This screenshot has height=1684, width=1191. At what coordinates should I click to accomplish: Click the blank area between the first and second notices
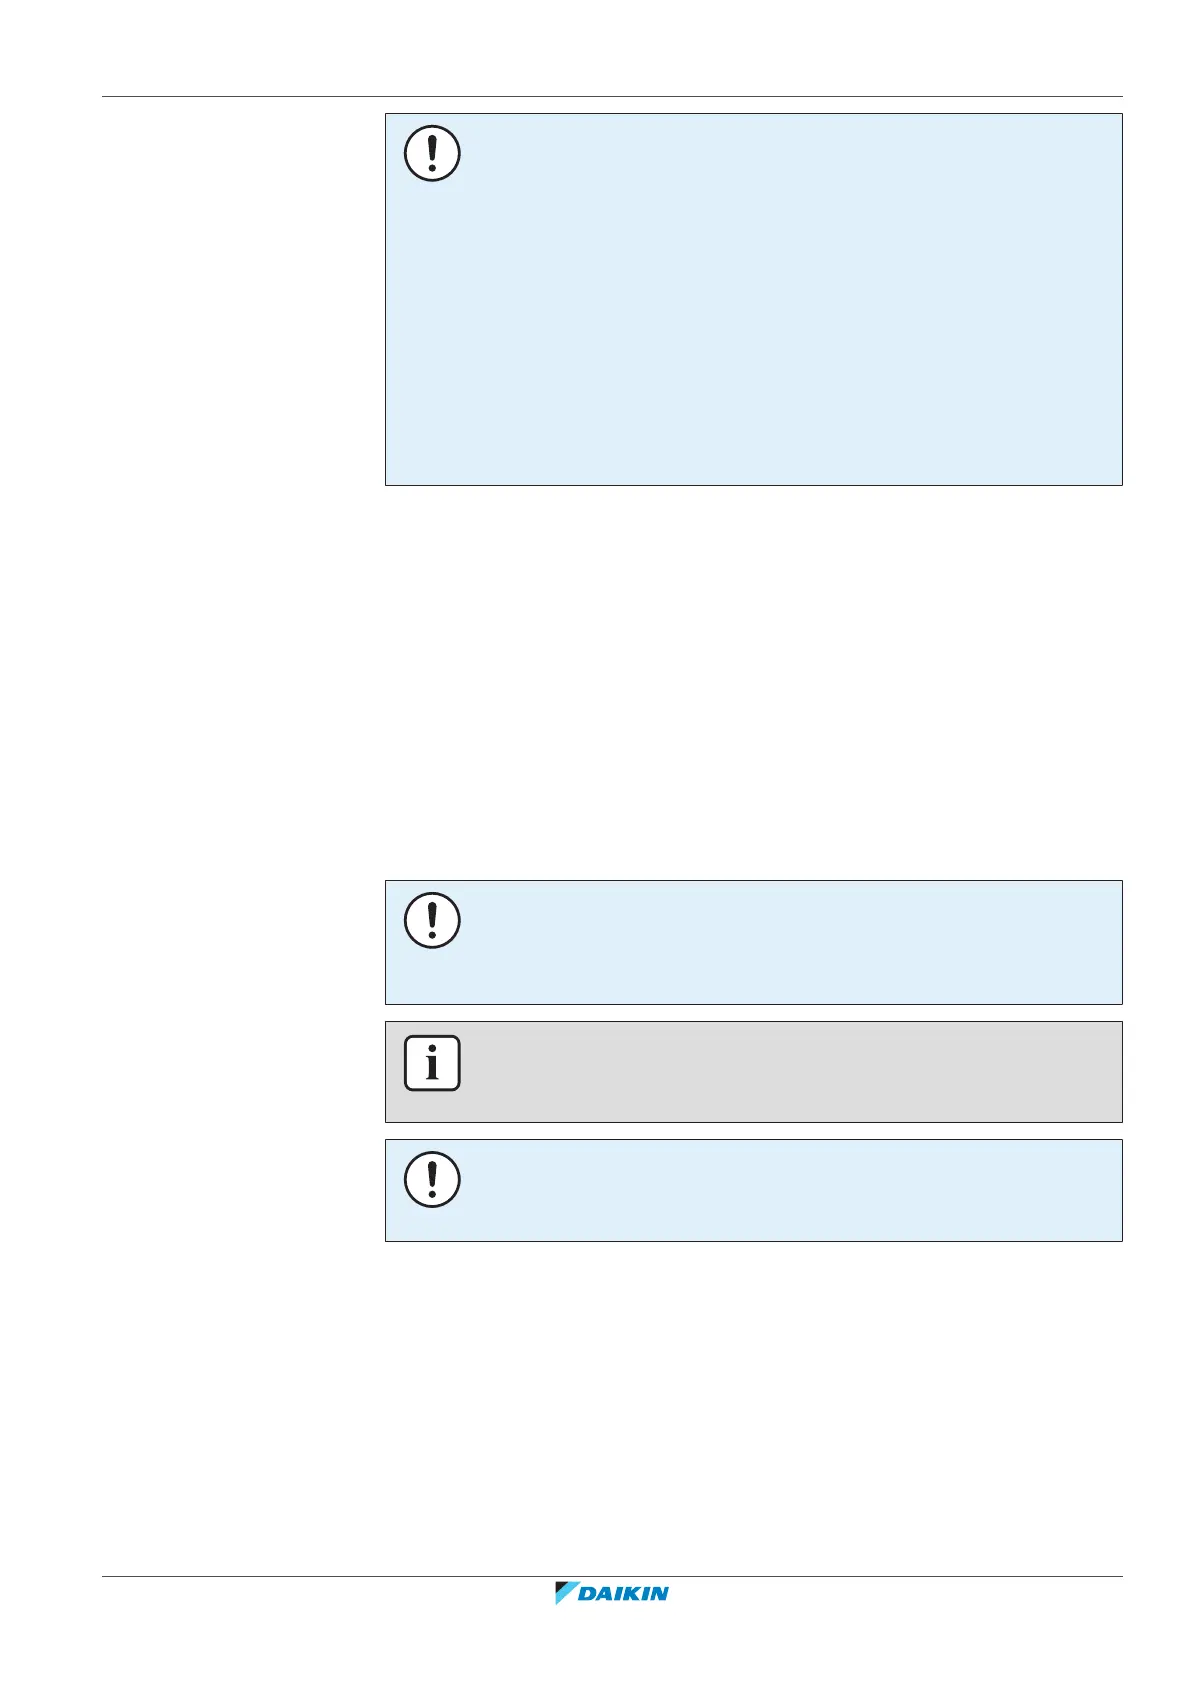750,680
